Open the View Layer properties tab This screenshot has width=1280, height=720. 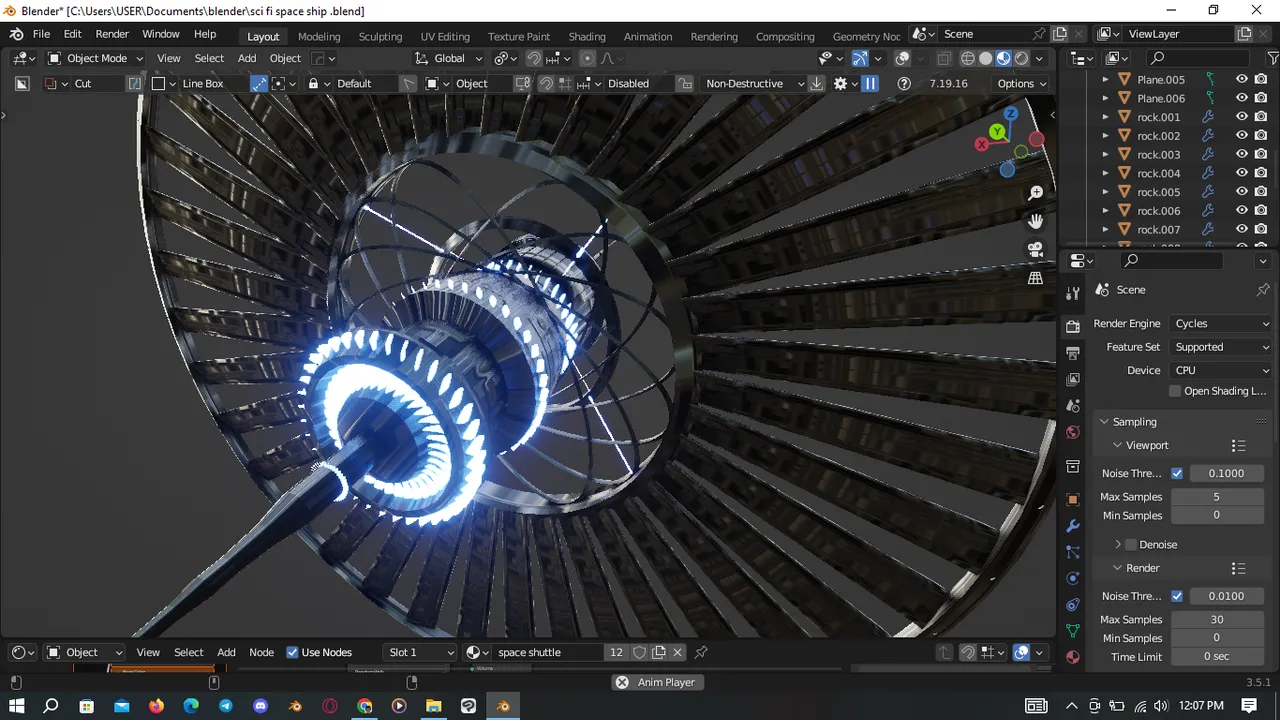[1073, 379]
